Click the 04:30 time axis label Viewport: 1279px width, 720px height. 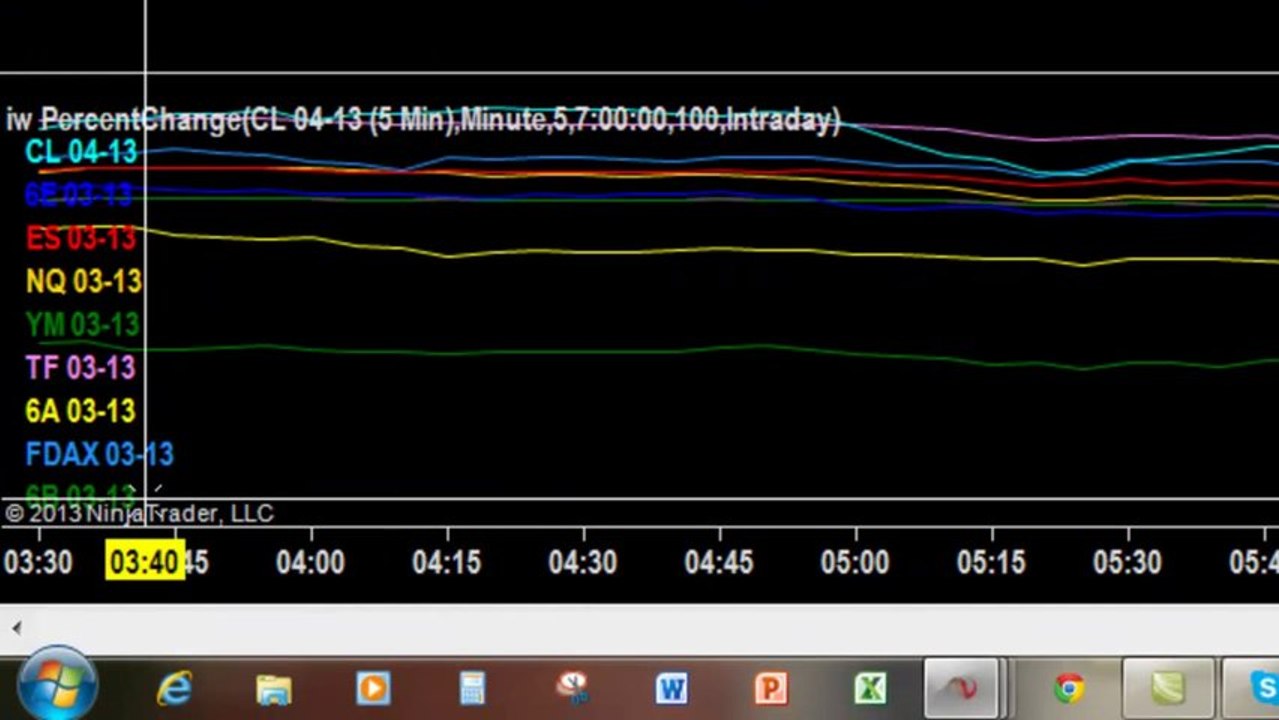point(582,562)
